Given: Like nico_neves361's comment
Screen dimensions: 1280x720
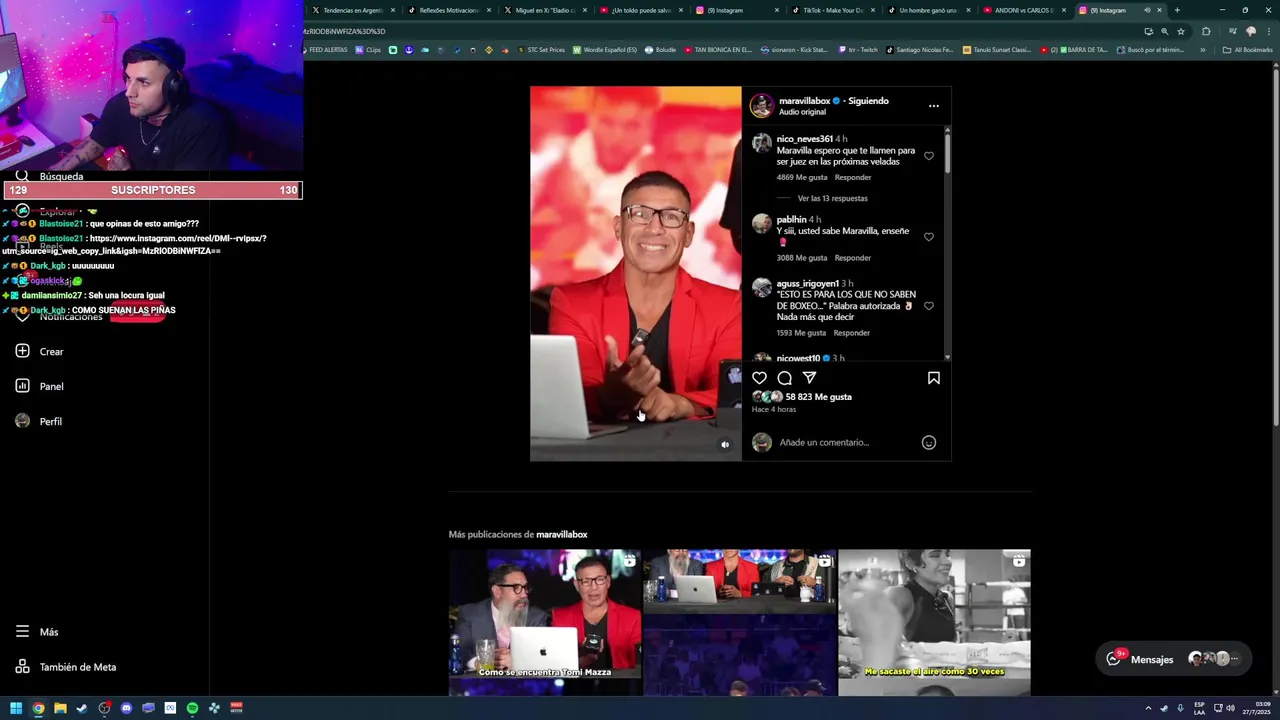Looking at the screenshot, I should coord(929,156).
